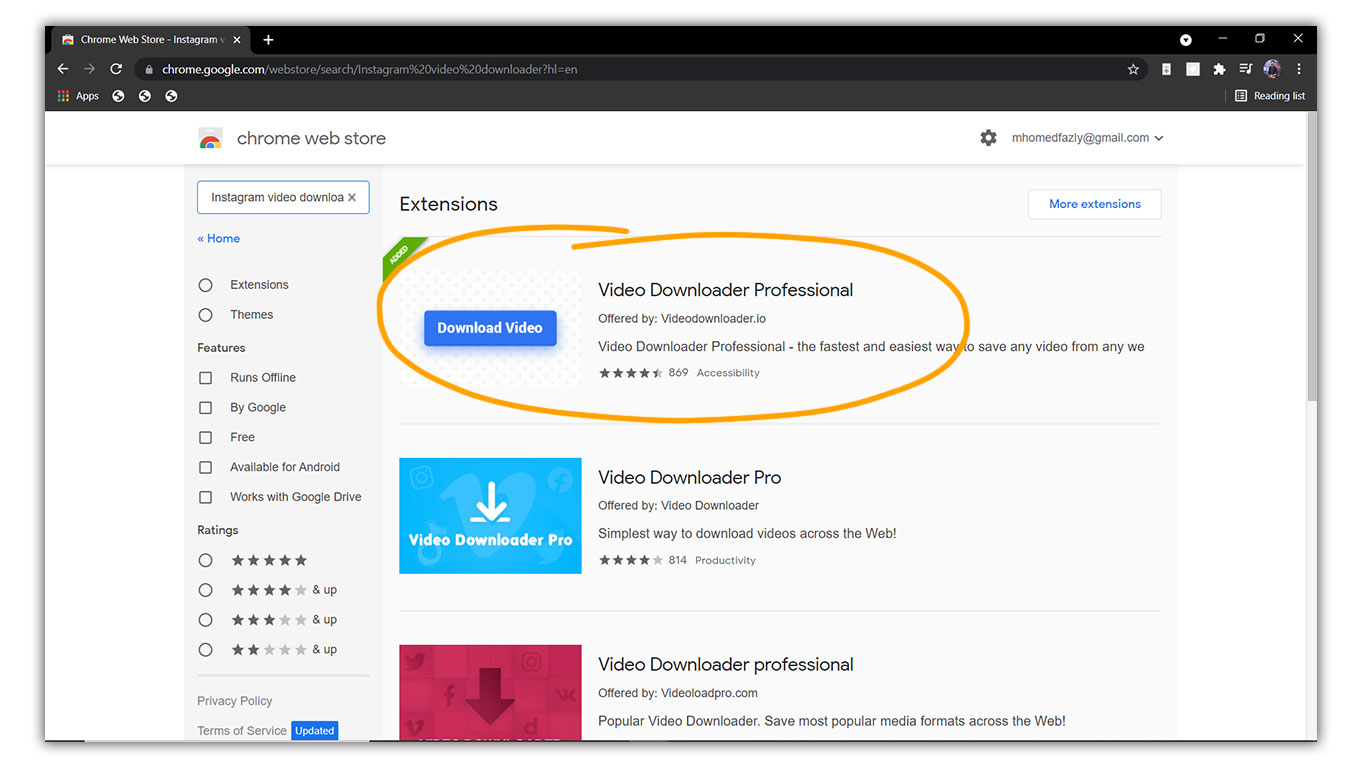Clear the Instagram video search box

point(352,198)
